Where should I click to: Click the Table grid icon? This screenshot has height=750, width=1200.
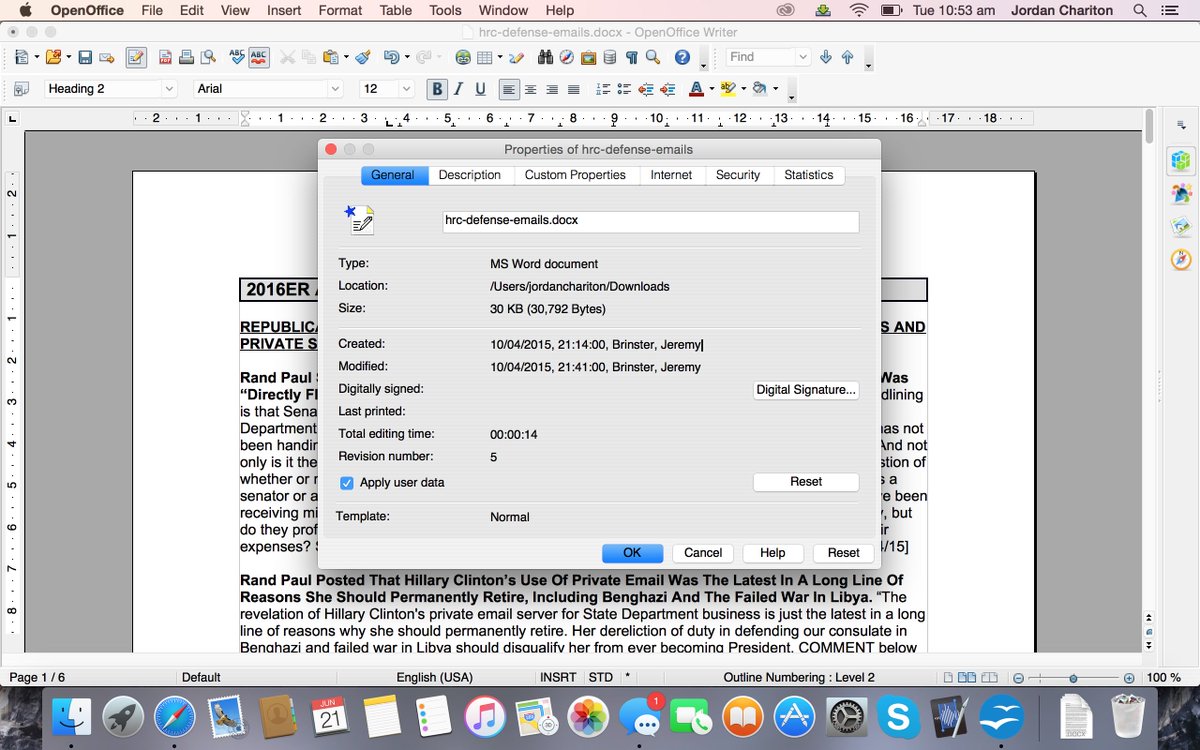tap(484, 57)
